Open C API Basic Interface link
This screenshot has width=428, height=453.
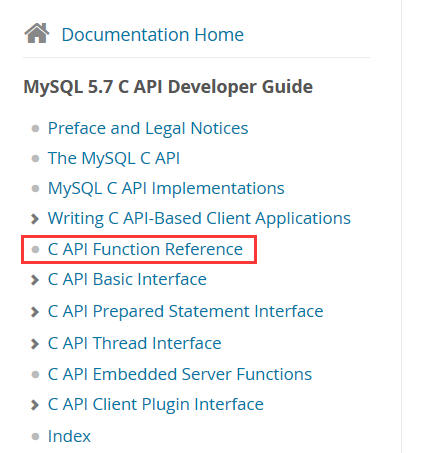click(x=127, y=279)
